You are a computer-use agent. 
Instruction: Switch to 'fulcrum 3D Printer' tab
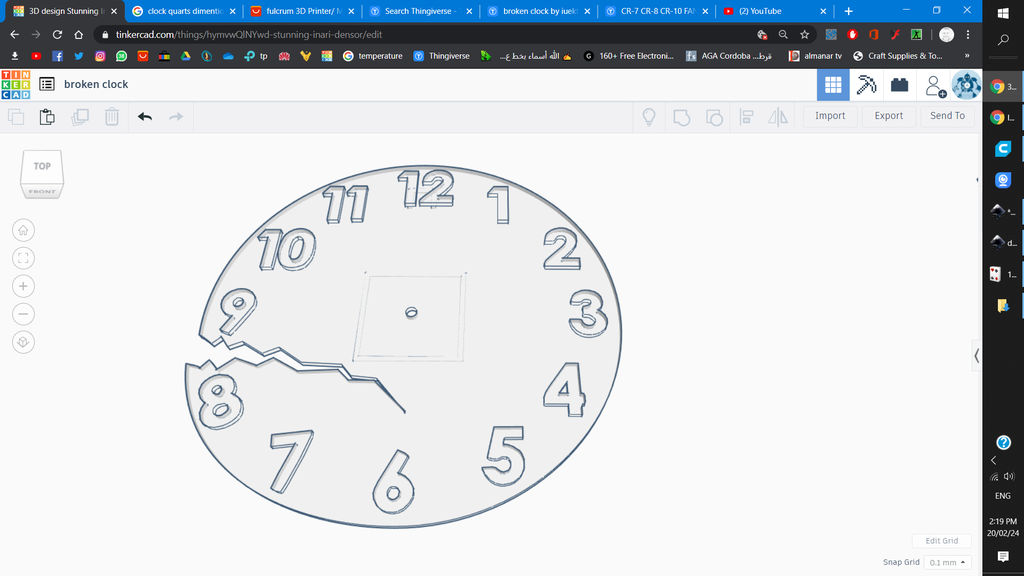[x=302, y=11]
